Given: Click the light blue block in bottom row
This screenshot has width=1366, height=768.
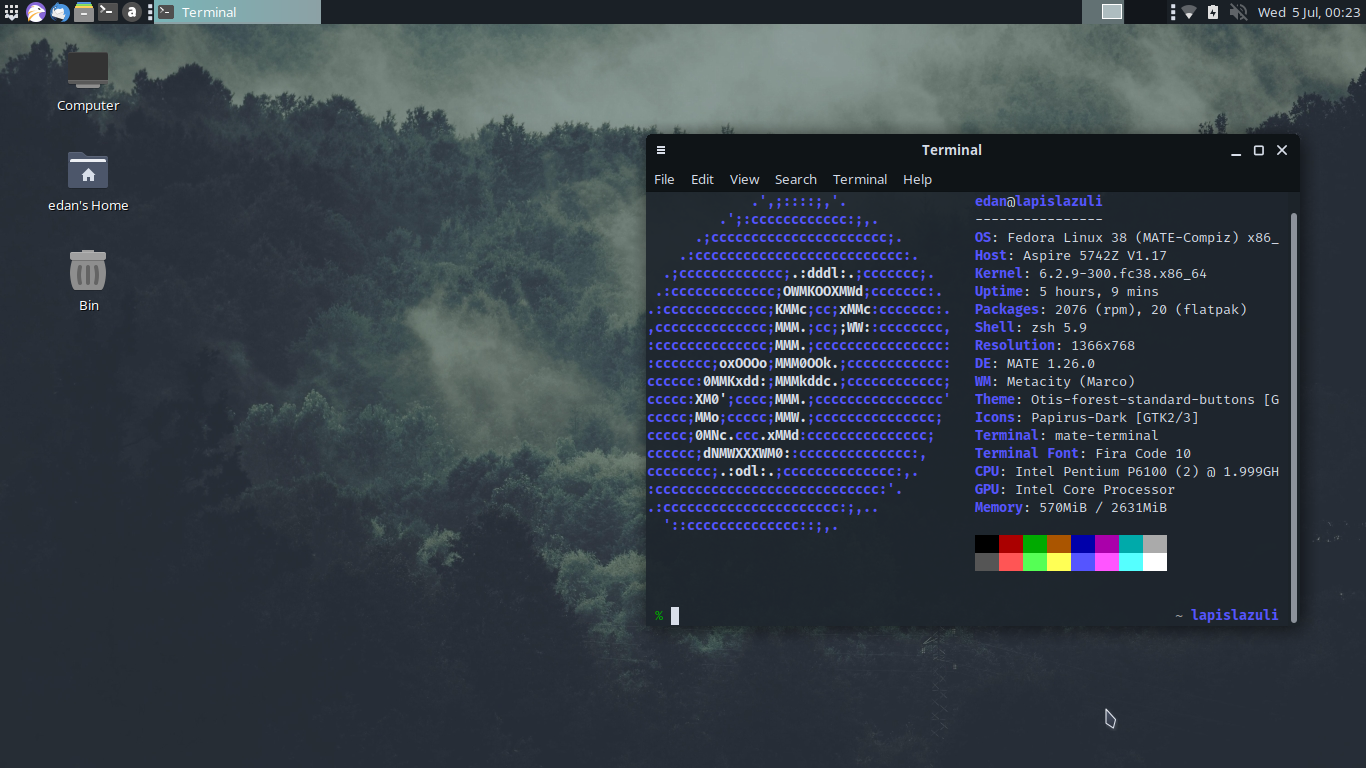Looking at the screenshot, I should point(1083,562).
